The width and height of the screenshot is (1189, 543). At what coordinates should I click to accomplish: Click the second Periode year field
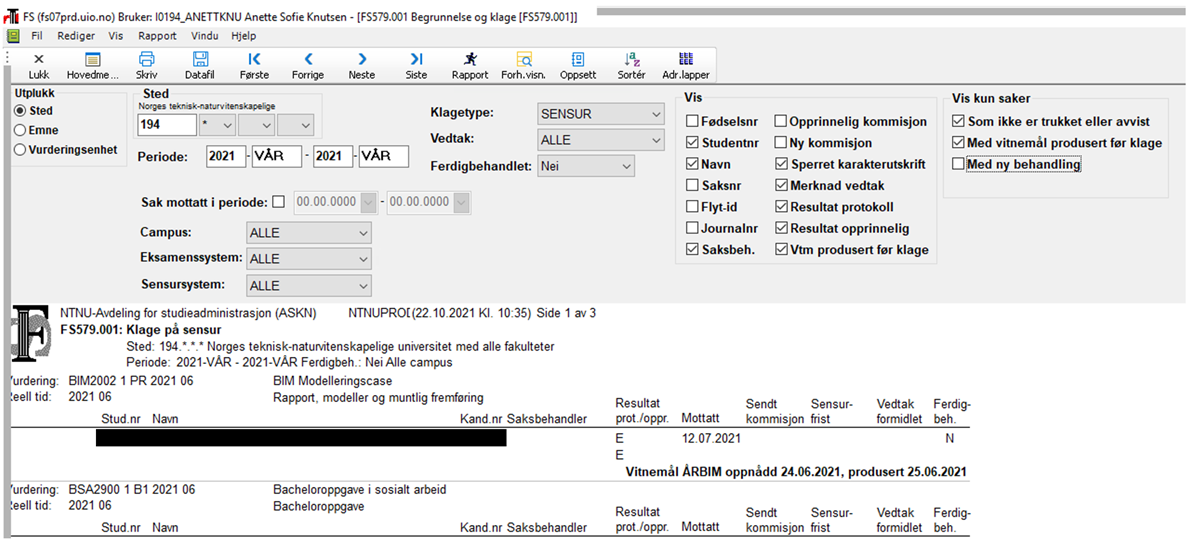pos(334,156)
